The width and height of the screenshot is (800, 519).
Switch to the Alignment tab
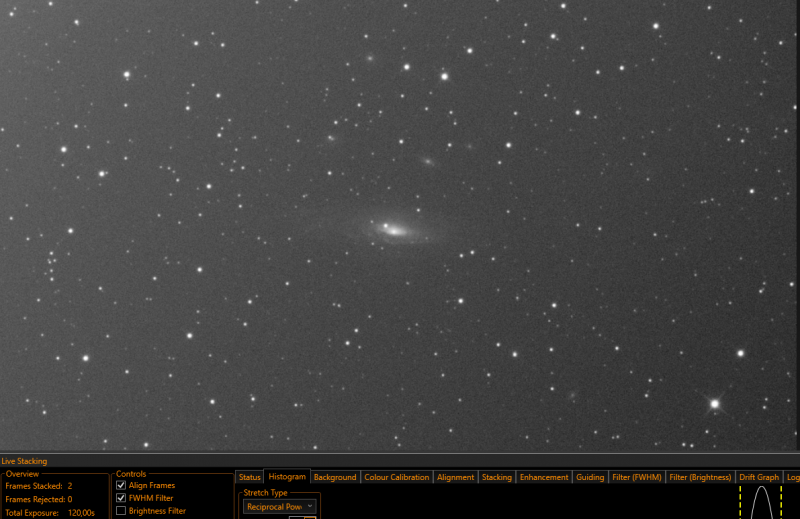tap(455, 477)
